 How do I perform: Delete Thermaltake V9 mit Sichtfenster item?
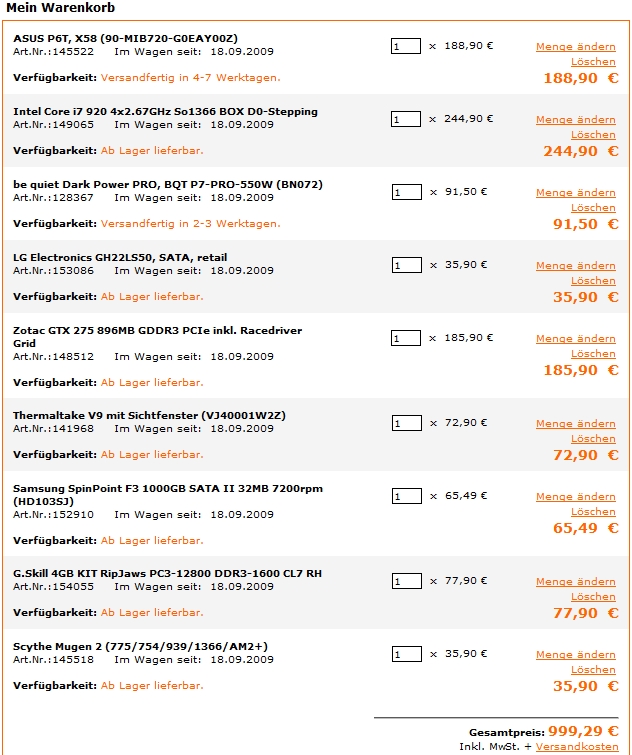pos(593,439)
